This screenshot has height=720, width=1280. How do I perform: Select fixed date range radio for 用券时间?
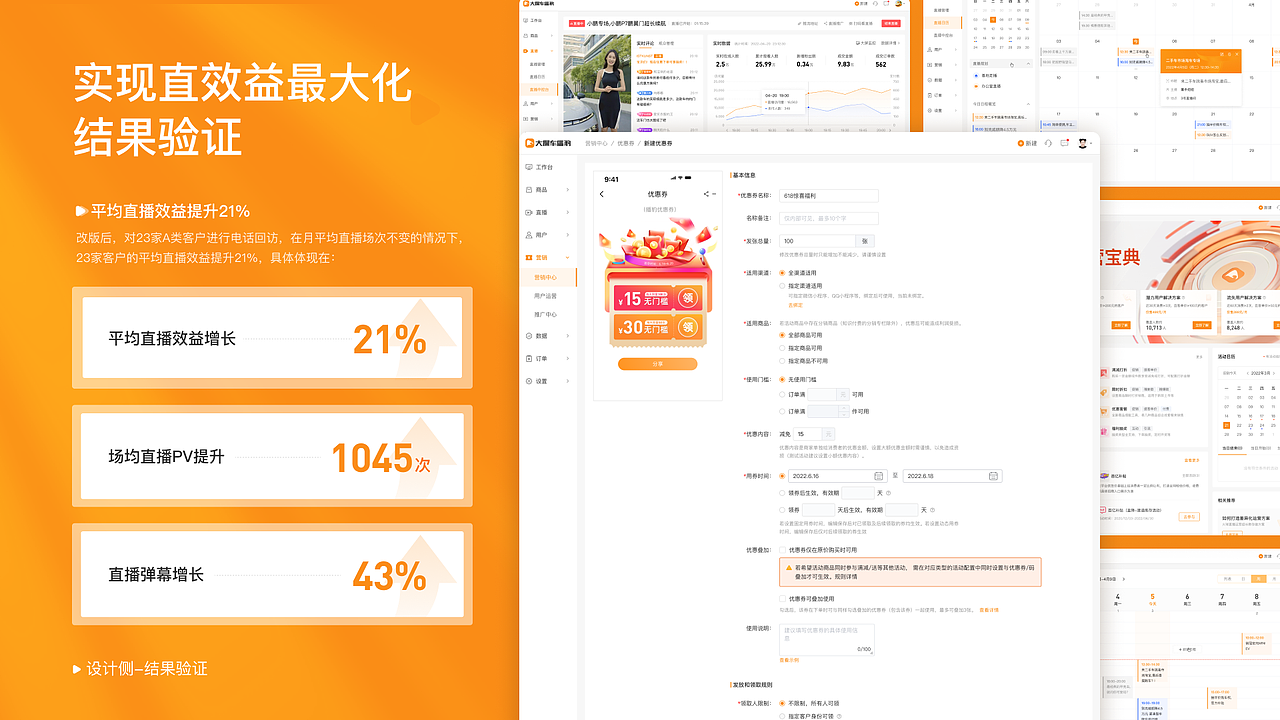pos(782,476)
